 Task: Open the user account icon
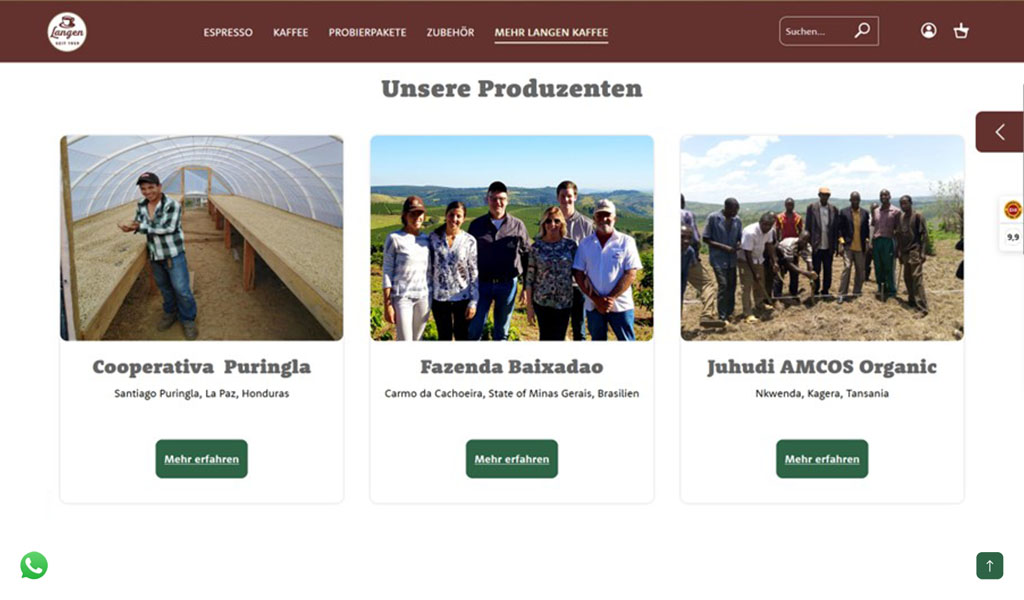pos(928,31)
